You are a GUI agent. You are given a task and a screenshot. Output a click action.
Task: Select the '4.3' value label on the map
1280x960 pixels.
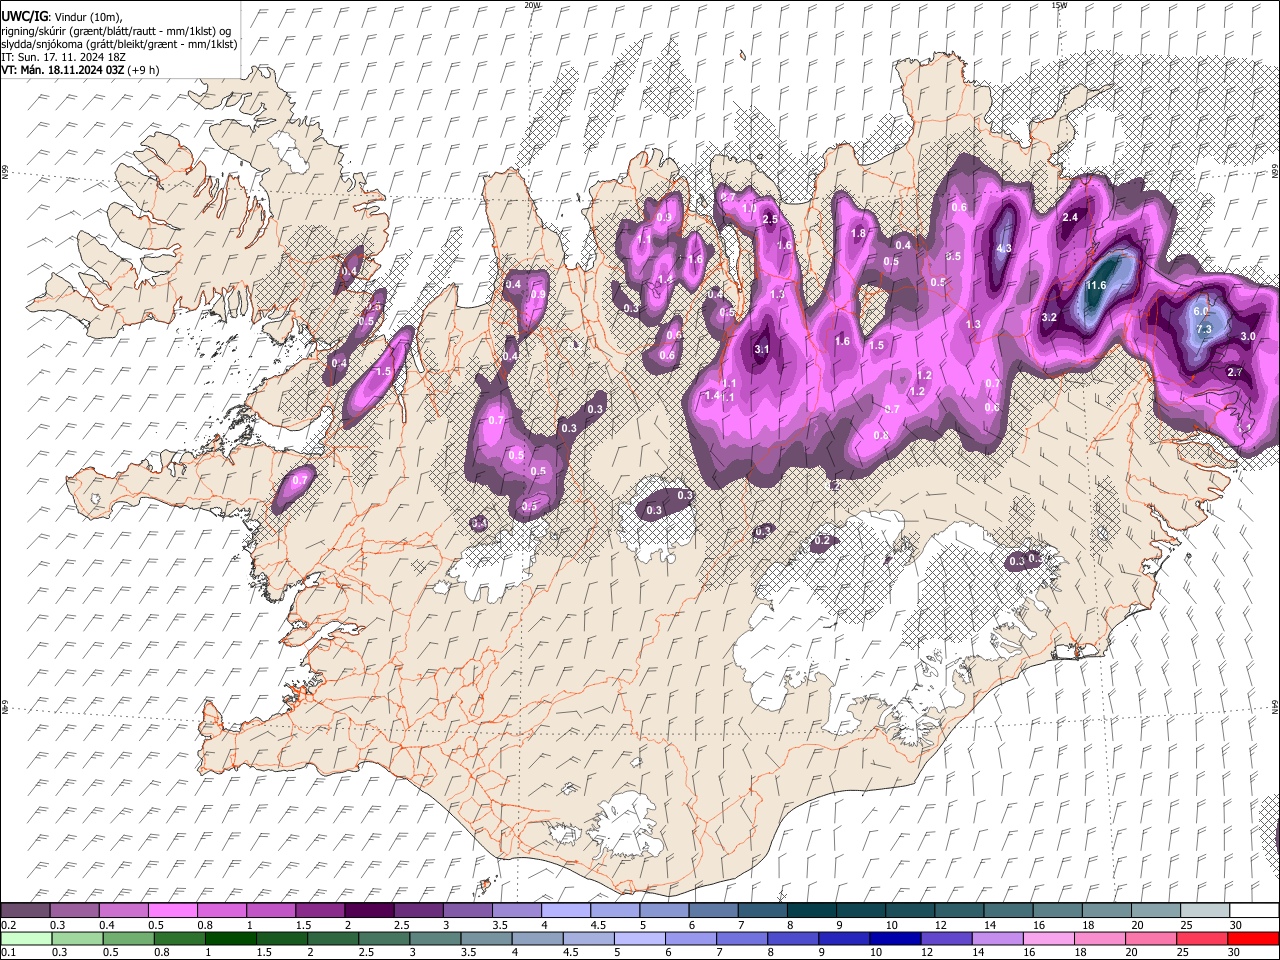(1005, 248)
